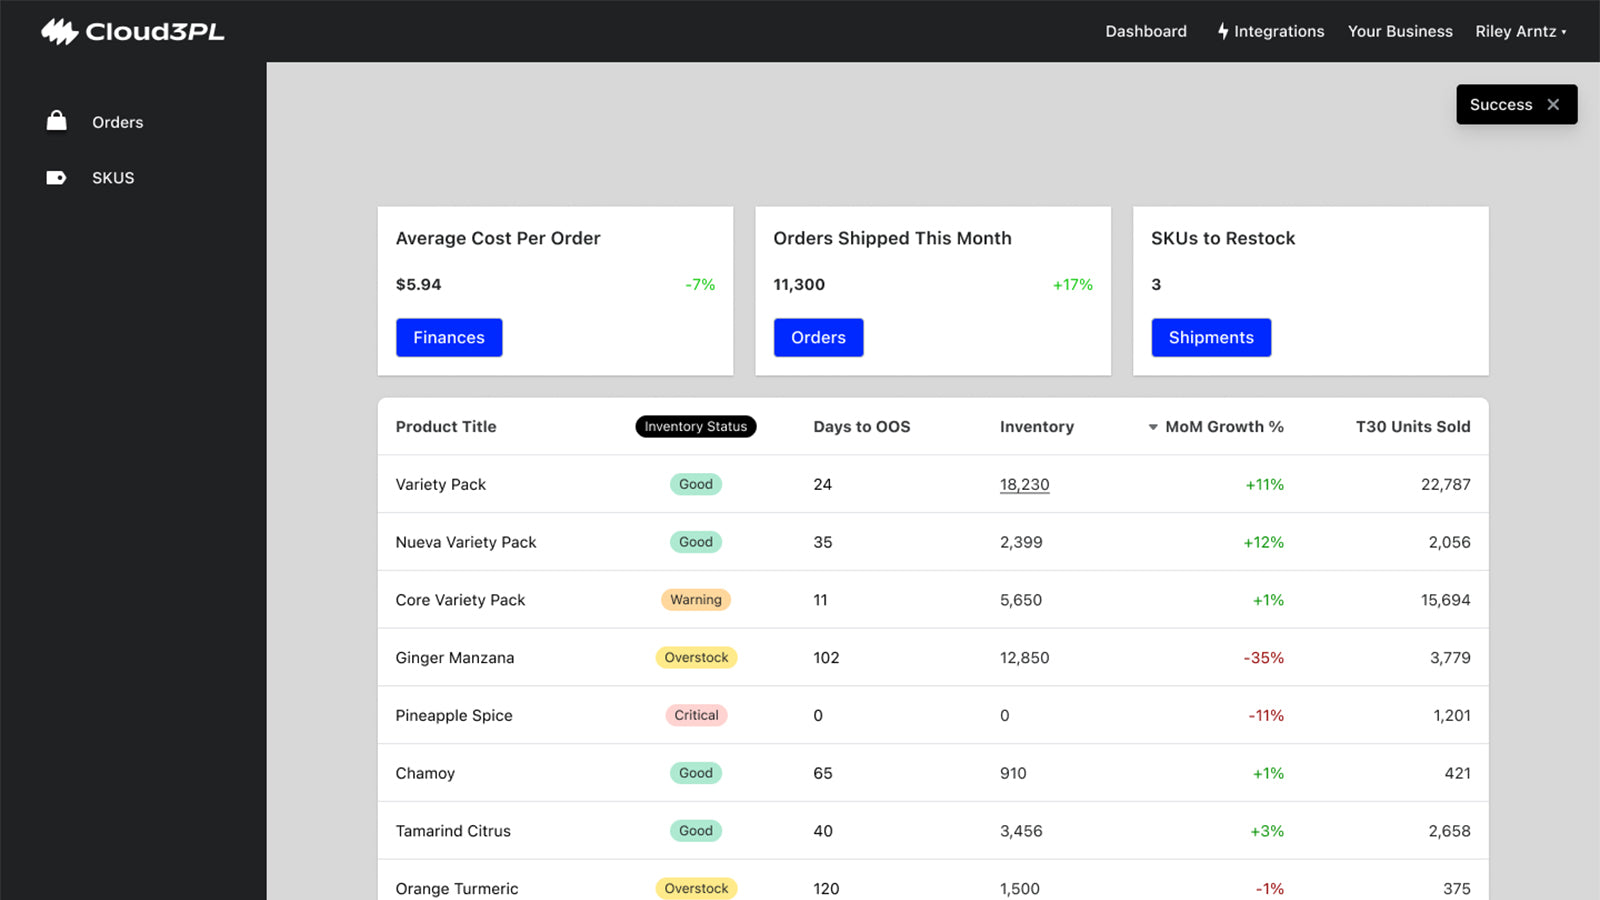The height and width of the screenshot is (900, 1600).
Task: Sort by the Days to OOS header
Action: pos(861,427)
